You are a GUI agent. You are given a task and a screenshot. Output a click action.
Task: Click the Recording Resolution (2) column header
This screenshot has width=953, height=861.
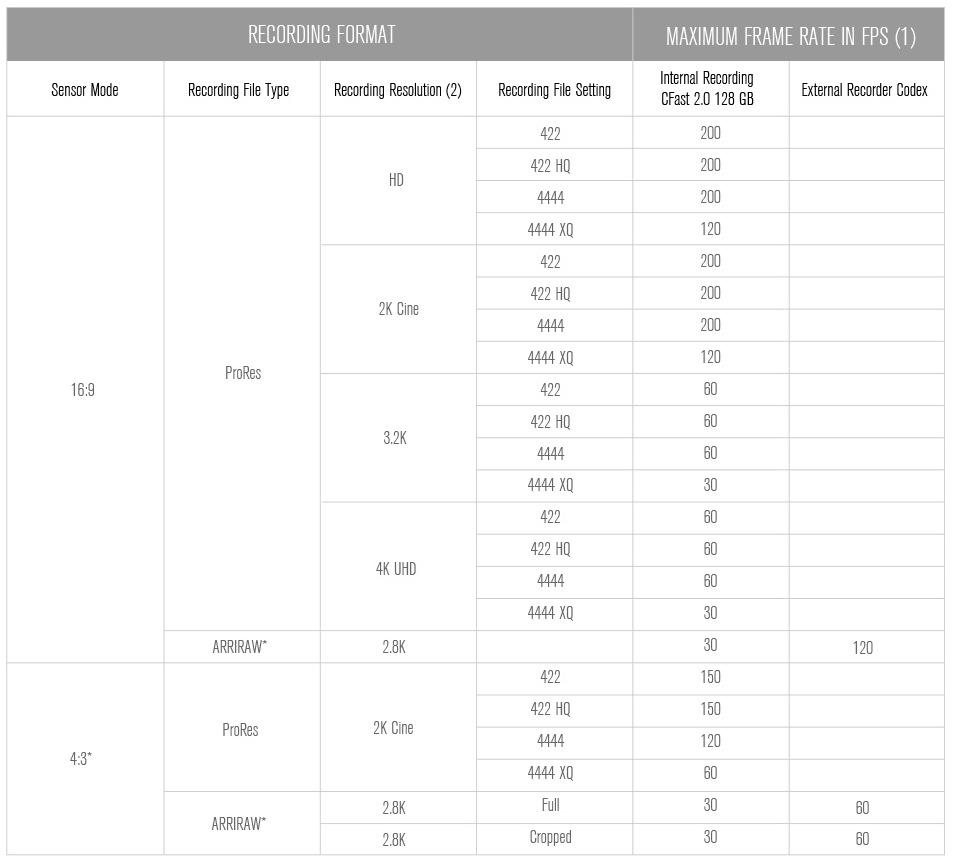[x=397, y=90]
